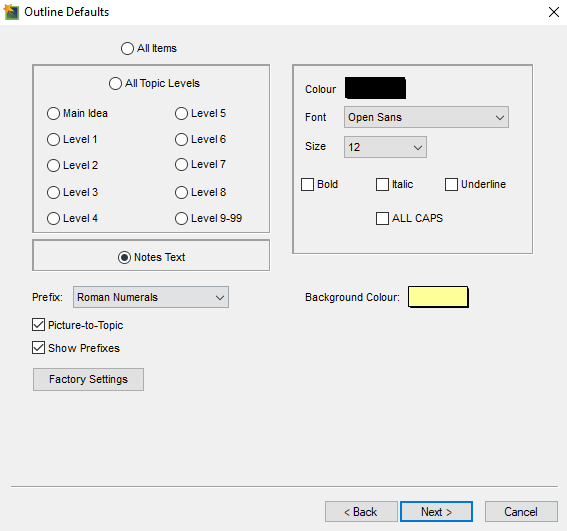The image size is (567, 531).
Task: Open the Open Sans Font dropdown
Action: (426, 117)
